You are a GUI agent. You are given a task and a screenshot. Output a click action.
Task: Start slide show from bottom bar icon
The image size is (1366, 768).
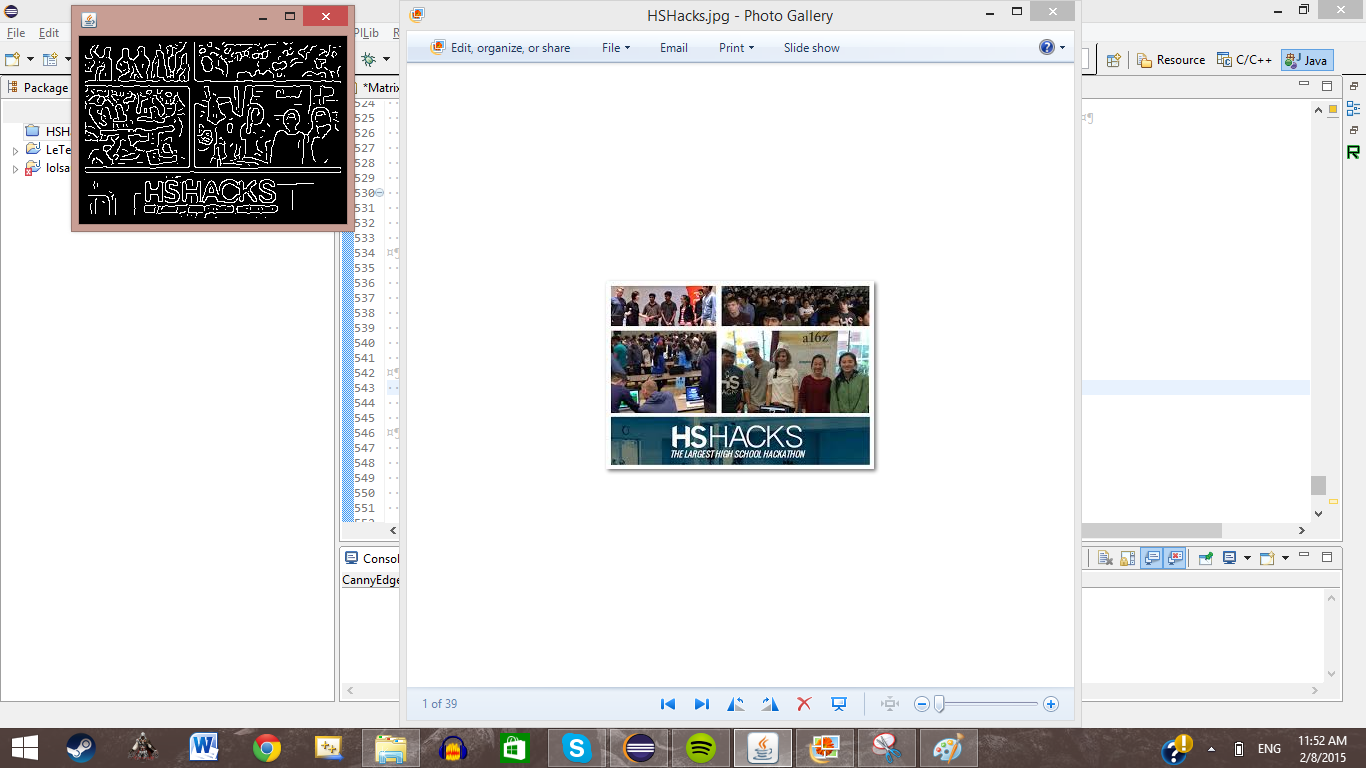click(839, 704)
